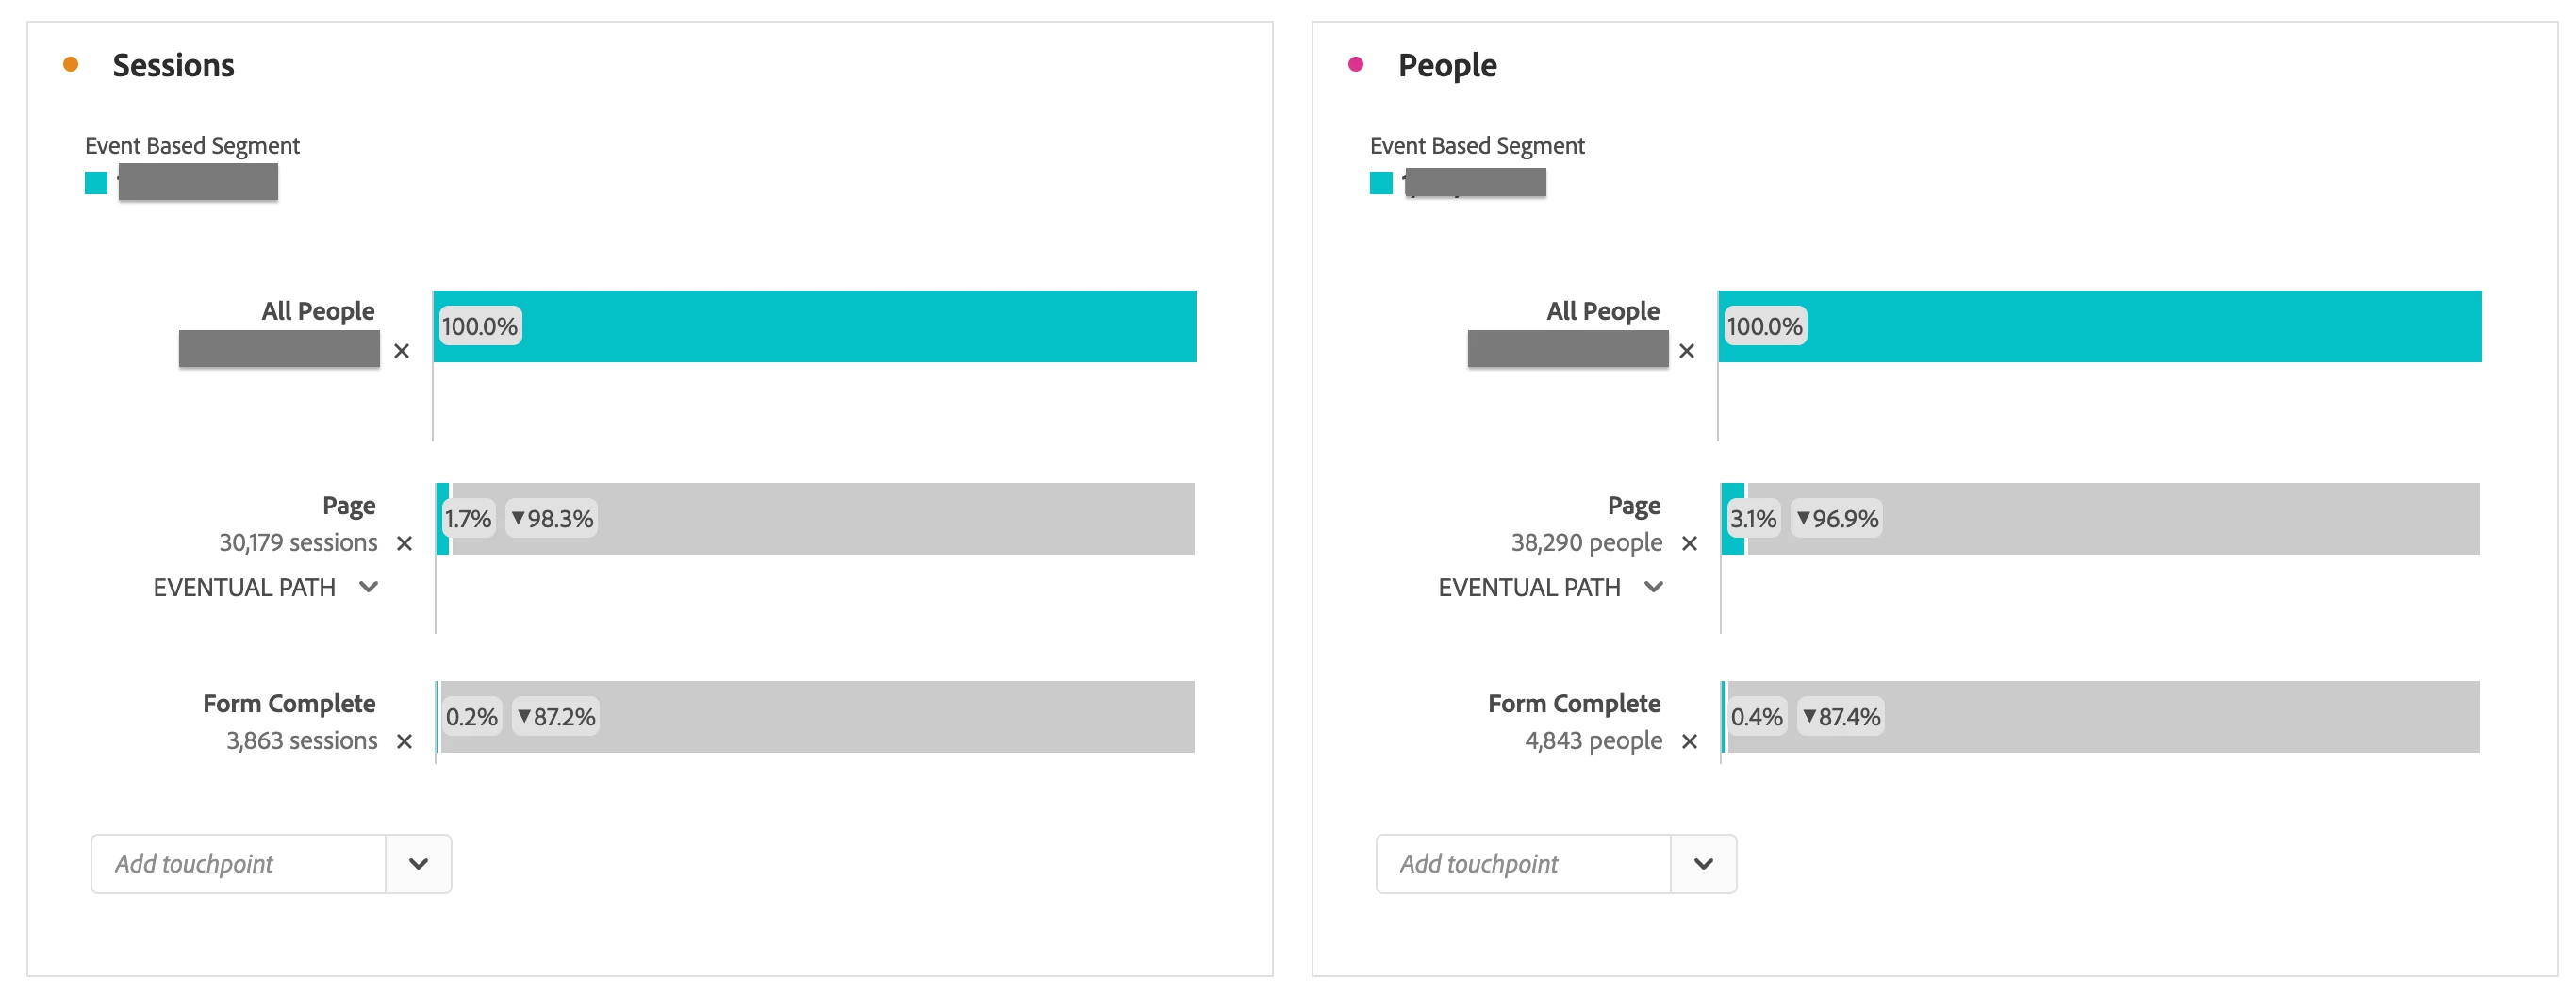2576x998 pixels.
Task: Remove Form Complete touchpoint with 4,843 people
Action: point(1690,741)
